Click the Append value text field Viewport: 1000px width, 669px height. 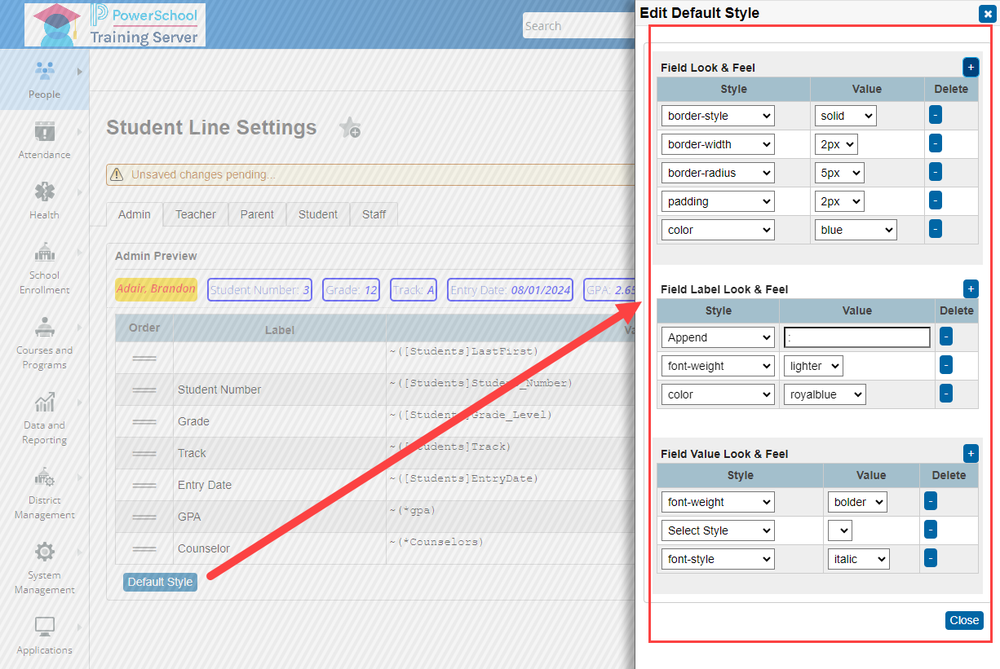click(857, 337)
